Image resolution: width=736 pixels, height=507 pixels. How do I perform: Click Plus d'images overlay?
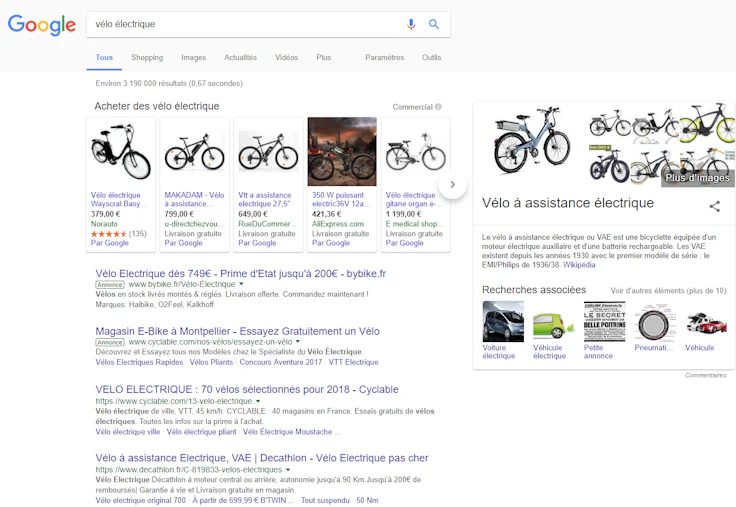pyautogui.click(x=698, y=178)
